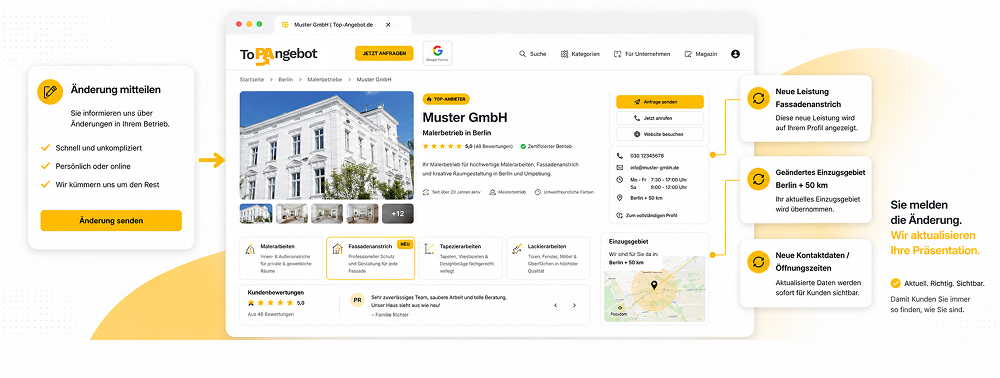Open the Fassadenanstrich service card marked NEU

(x=371, y=259)
